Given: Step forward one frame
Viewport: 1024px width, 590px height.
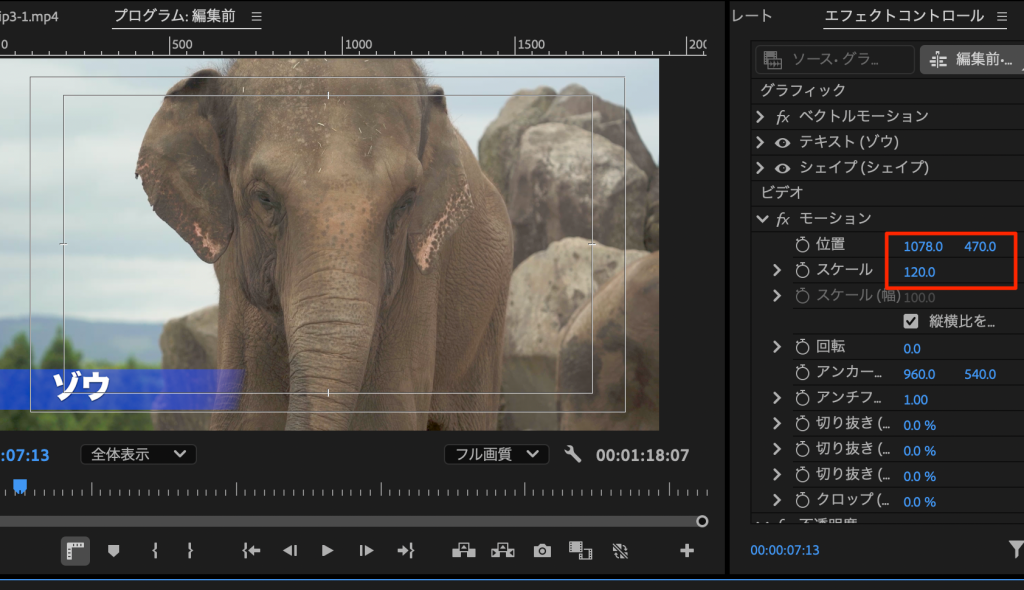Looking at the screenshot, I should click(x=366, y=550).
